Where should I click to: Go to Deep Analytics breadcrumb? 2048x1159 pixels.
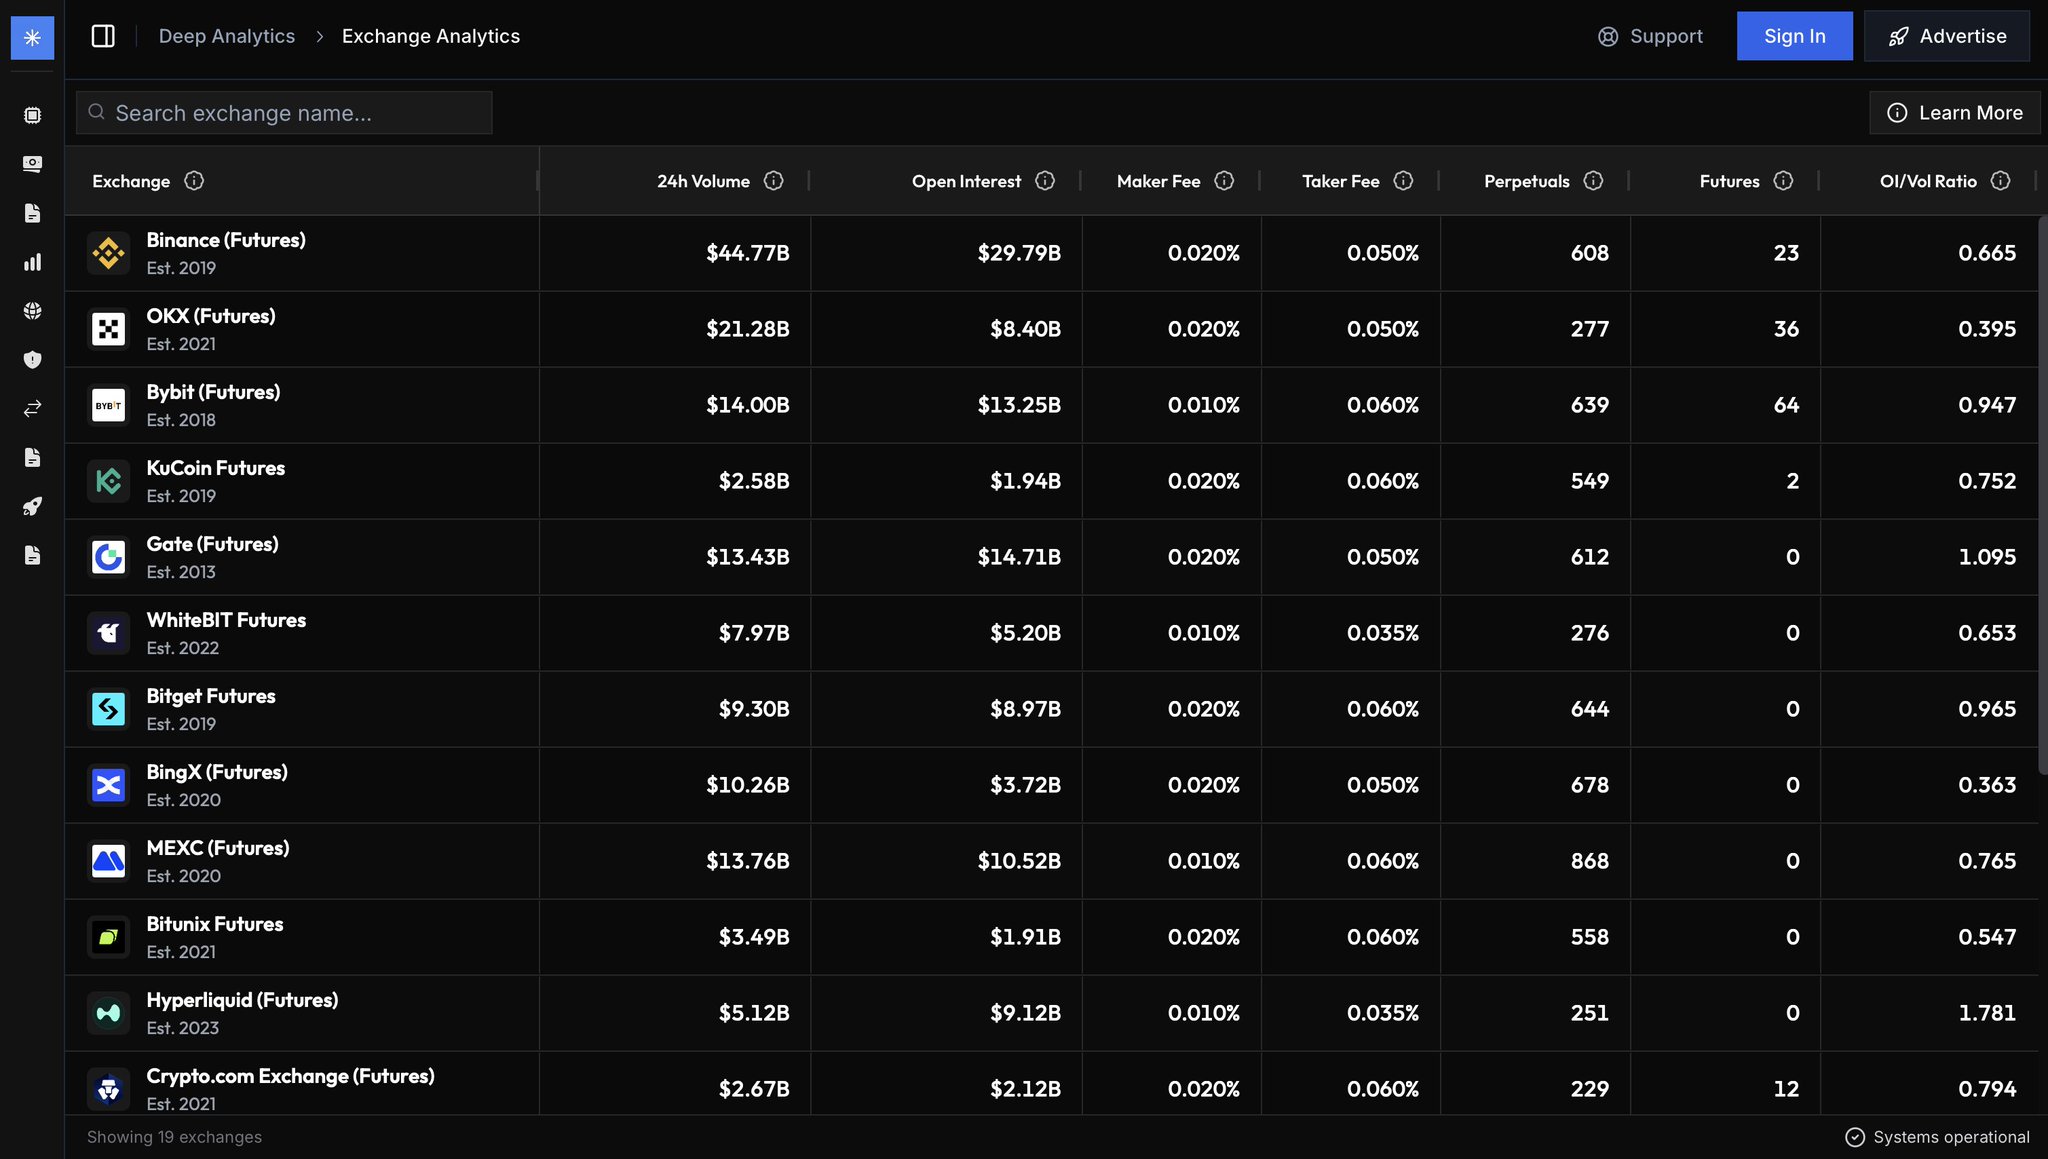pyautogui.click(x=227, y=36)
